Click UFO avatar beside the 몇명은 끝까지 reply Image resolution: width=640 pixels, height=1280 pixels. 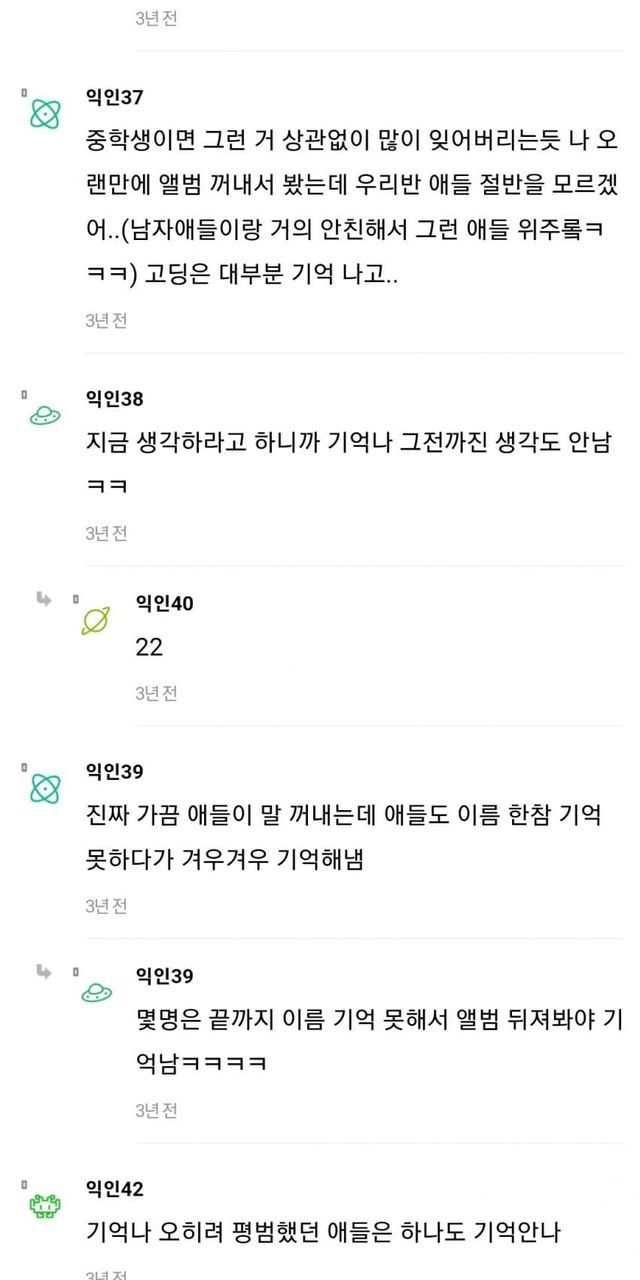[x=96, y=991]
